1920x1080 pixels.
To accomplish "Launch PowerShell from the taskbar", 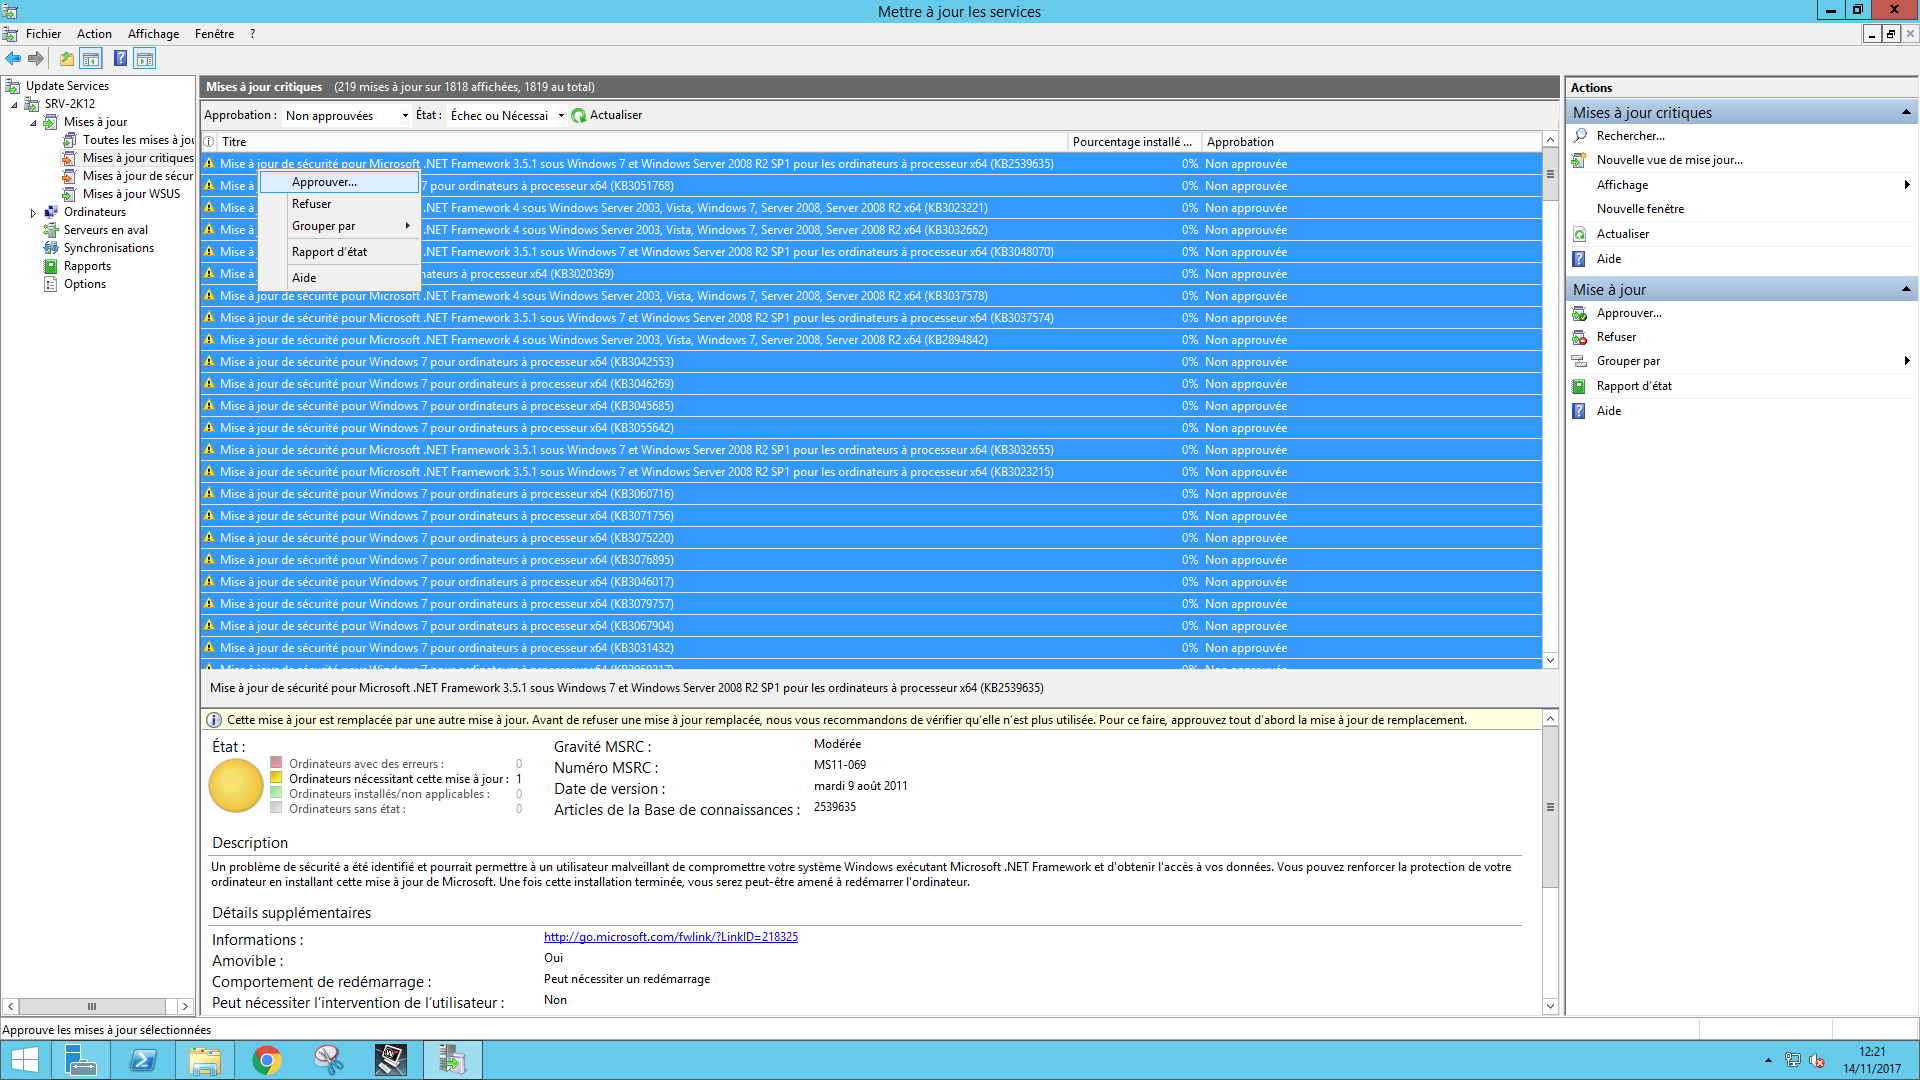I will tap(143, 1060).
